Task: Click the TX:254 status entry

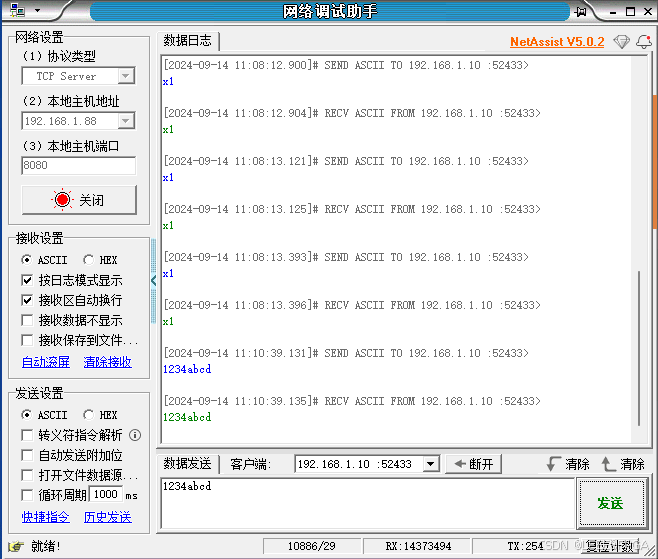Action: point(525,546)
